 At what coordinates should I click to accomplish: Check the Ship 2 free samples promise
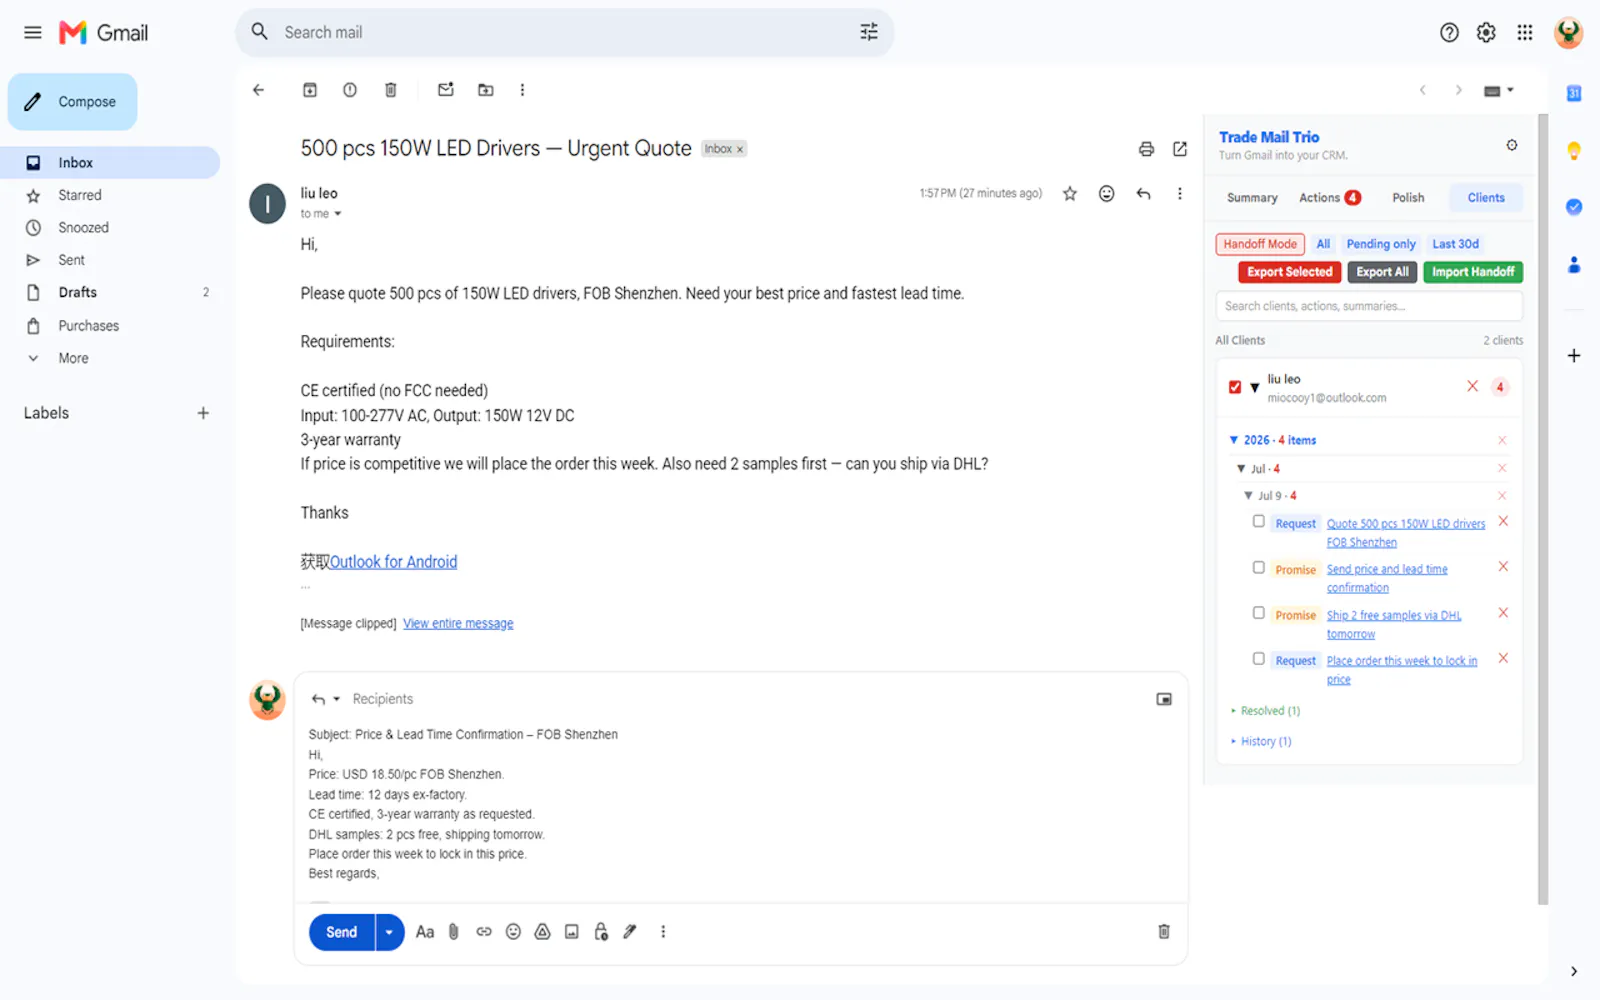[1259, 613]
